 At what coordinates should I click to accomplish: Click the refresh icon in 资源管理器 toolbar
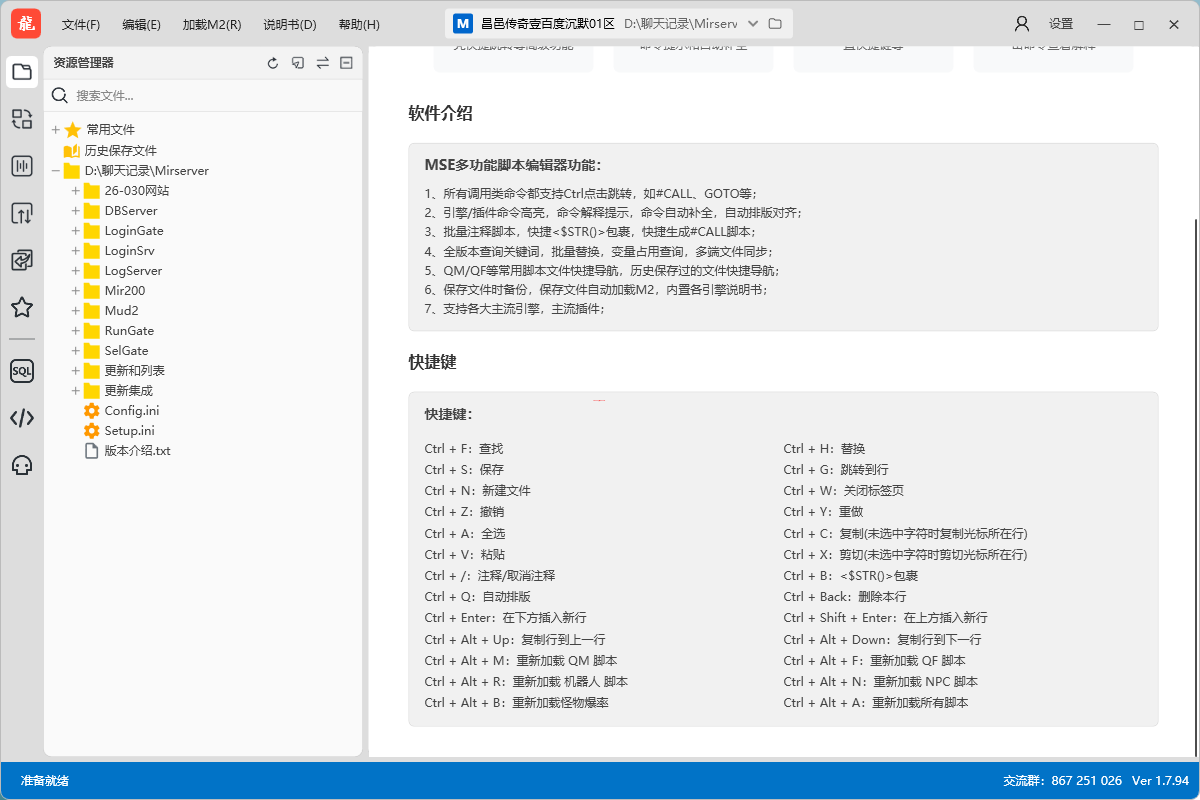[x=272, y=62]
